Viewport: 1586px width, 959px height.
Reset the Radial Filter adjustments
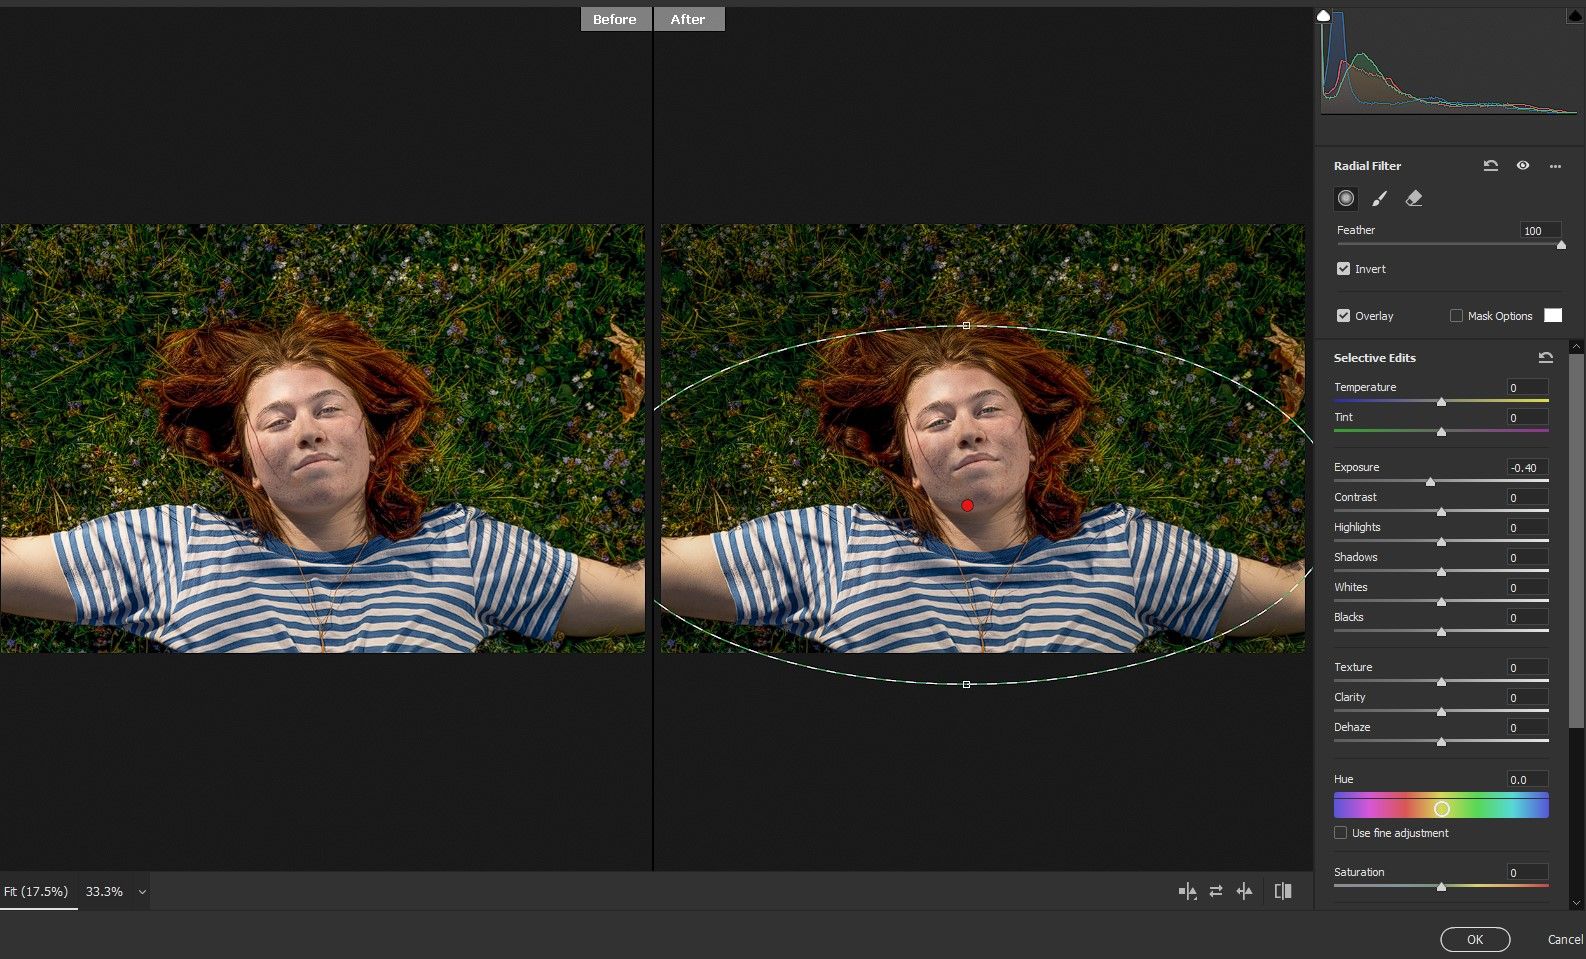pos(1491,166)
